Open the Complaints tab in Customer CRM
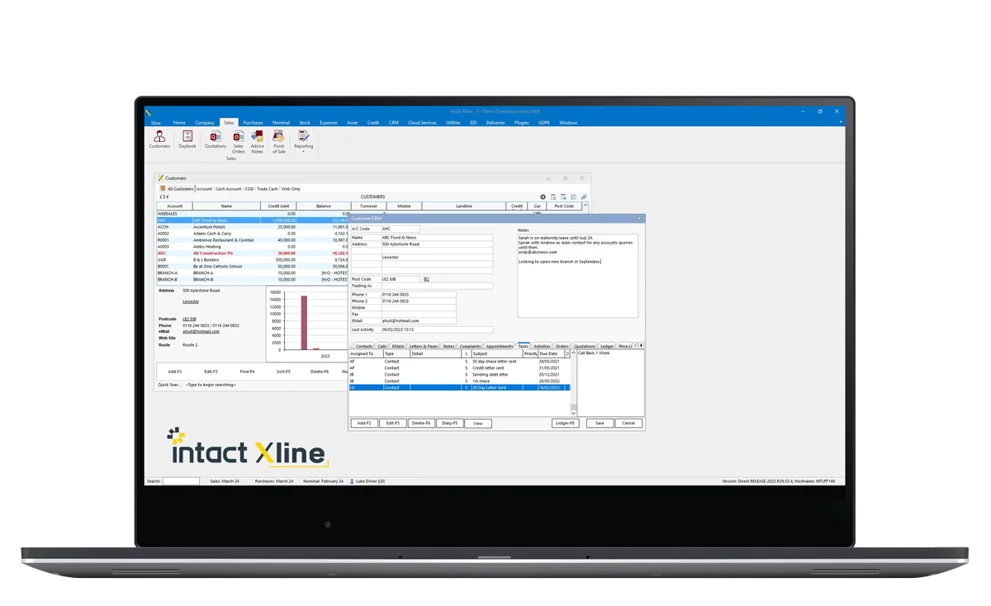Image resolution: width=991 pixels, height=606 pixels. point(470,346)
